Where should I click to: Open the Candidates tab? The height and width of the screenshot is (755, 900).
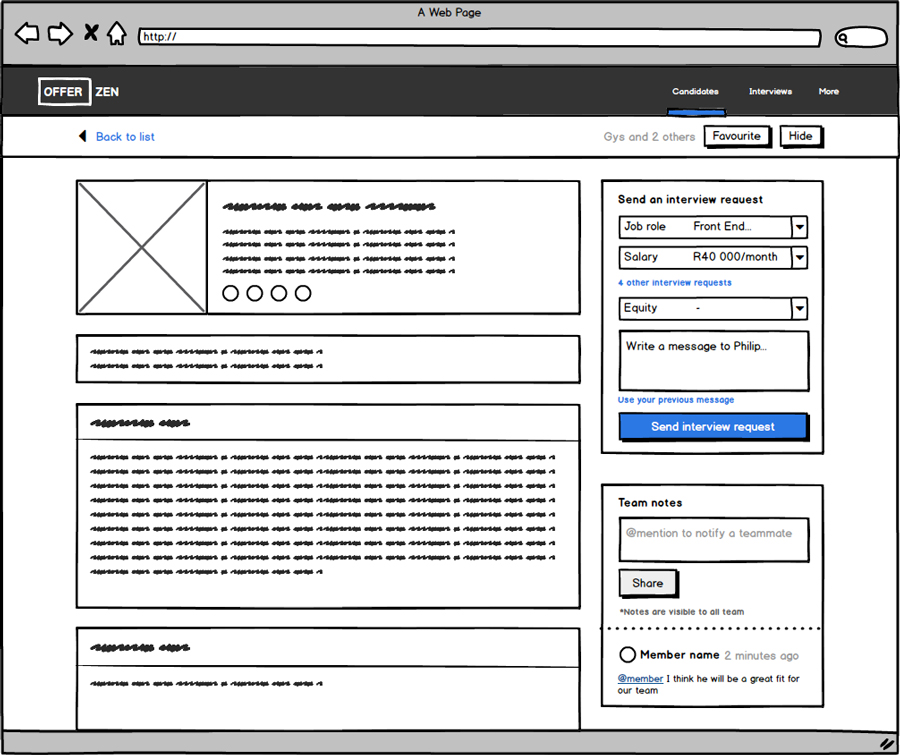pyautogui.click(x=695, y=91)
